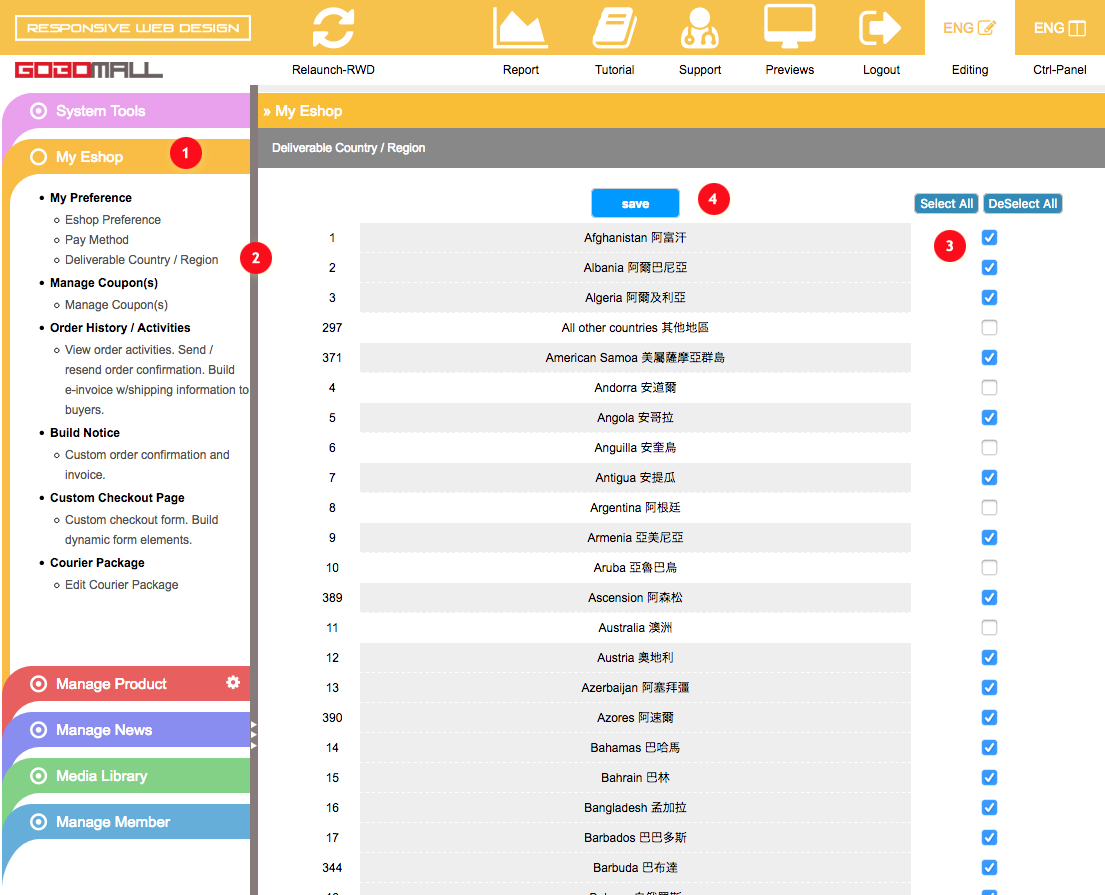The height and width of the screenshot is (895, 1105).
Task: Uncheck the Ascension checkbox
Action: point(989,598)
